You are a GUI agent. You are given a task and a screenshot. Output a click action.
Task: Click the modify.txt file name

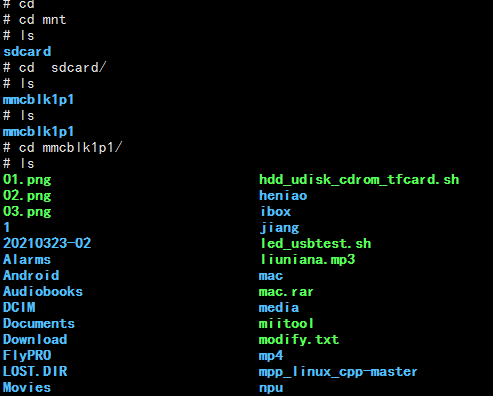coord(299,340)
